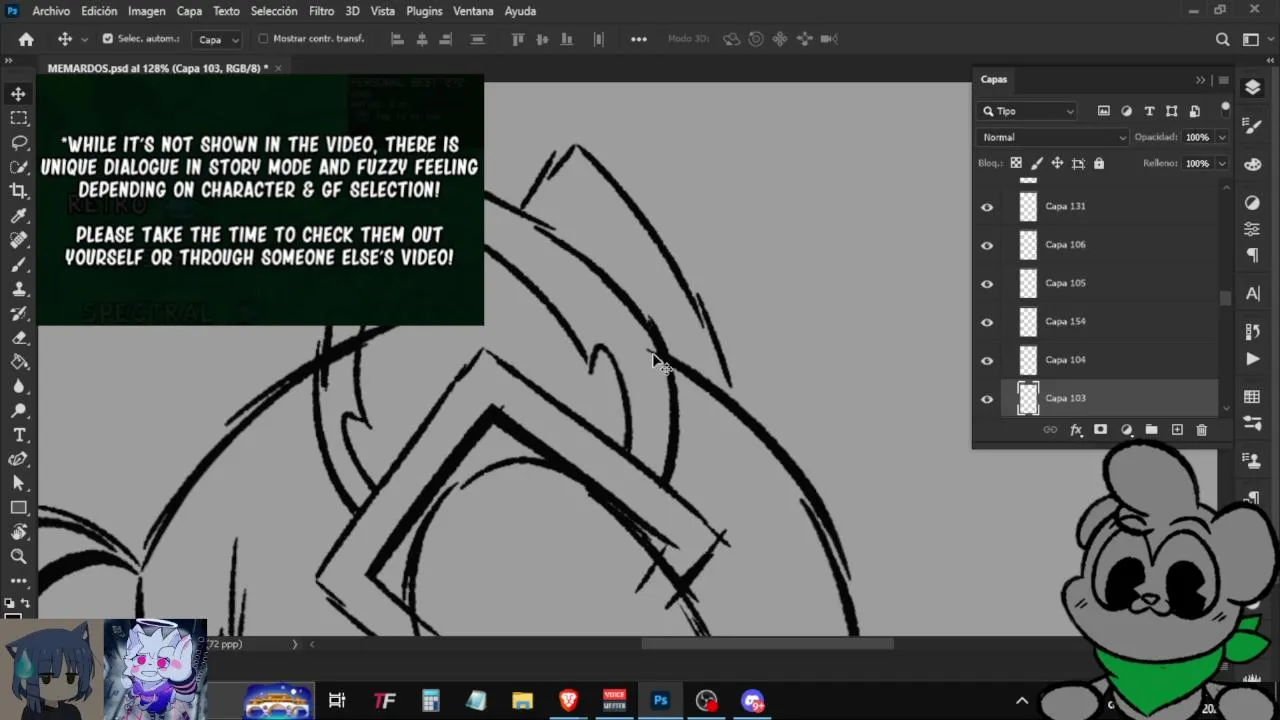
Task: Align left edges in options bar
Action: 397,39
